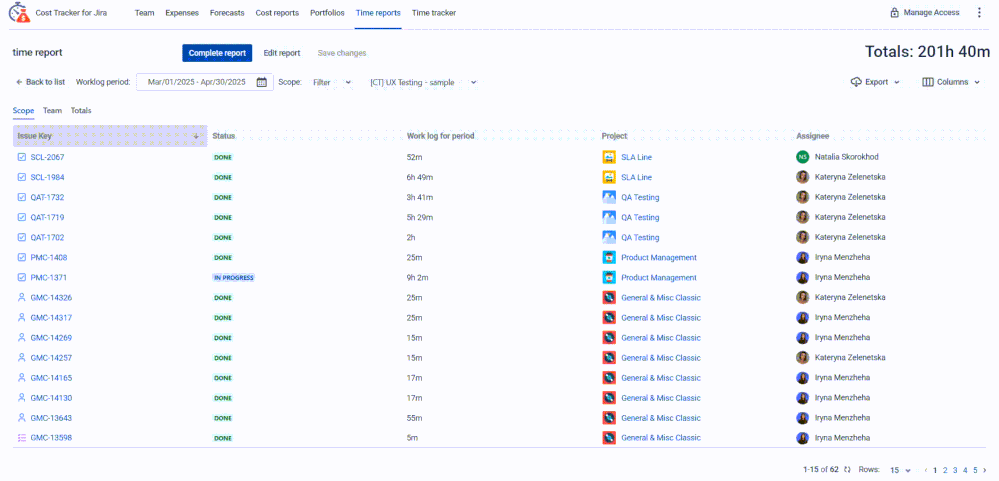Screen dimensions: 999x481
Task: Click SLA Line project icon in SCL-2067 row
Action: (x=608, y=157)
